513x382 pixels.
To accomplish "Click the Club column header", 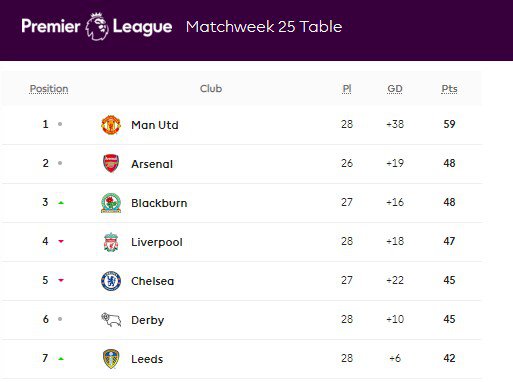I will [x=211, y=89].
